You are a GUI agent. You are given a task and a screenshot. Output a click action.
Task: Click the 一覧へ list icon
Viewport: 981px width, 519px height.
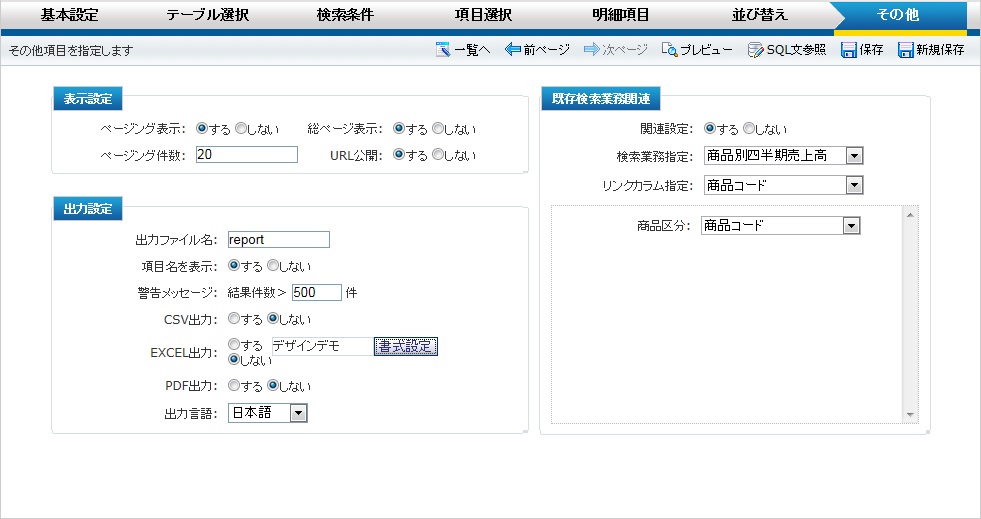coord(443,49)
